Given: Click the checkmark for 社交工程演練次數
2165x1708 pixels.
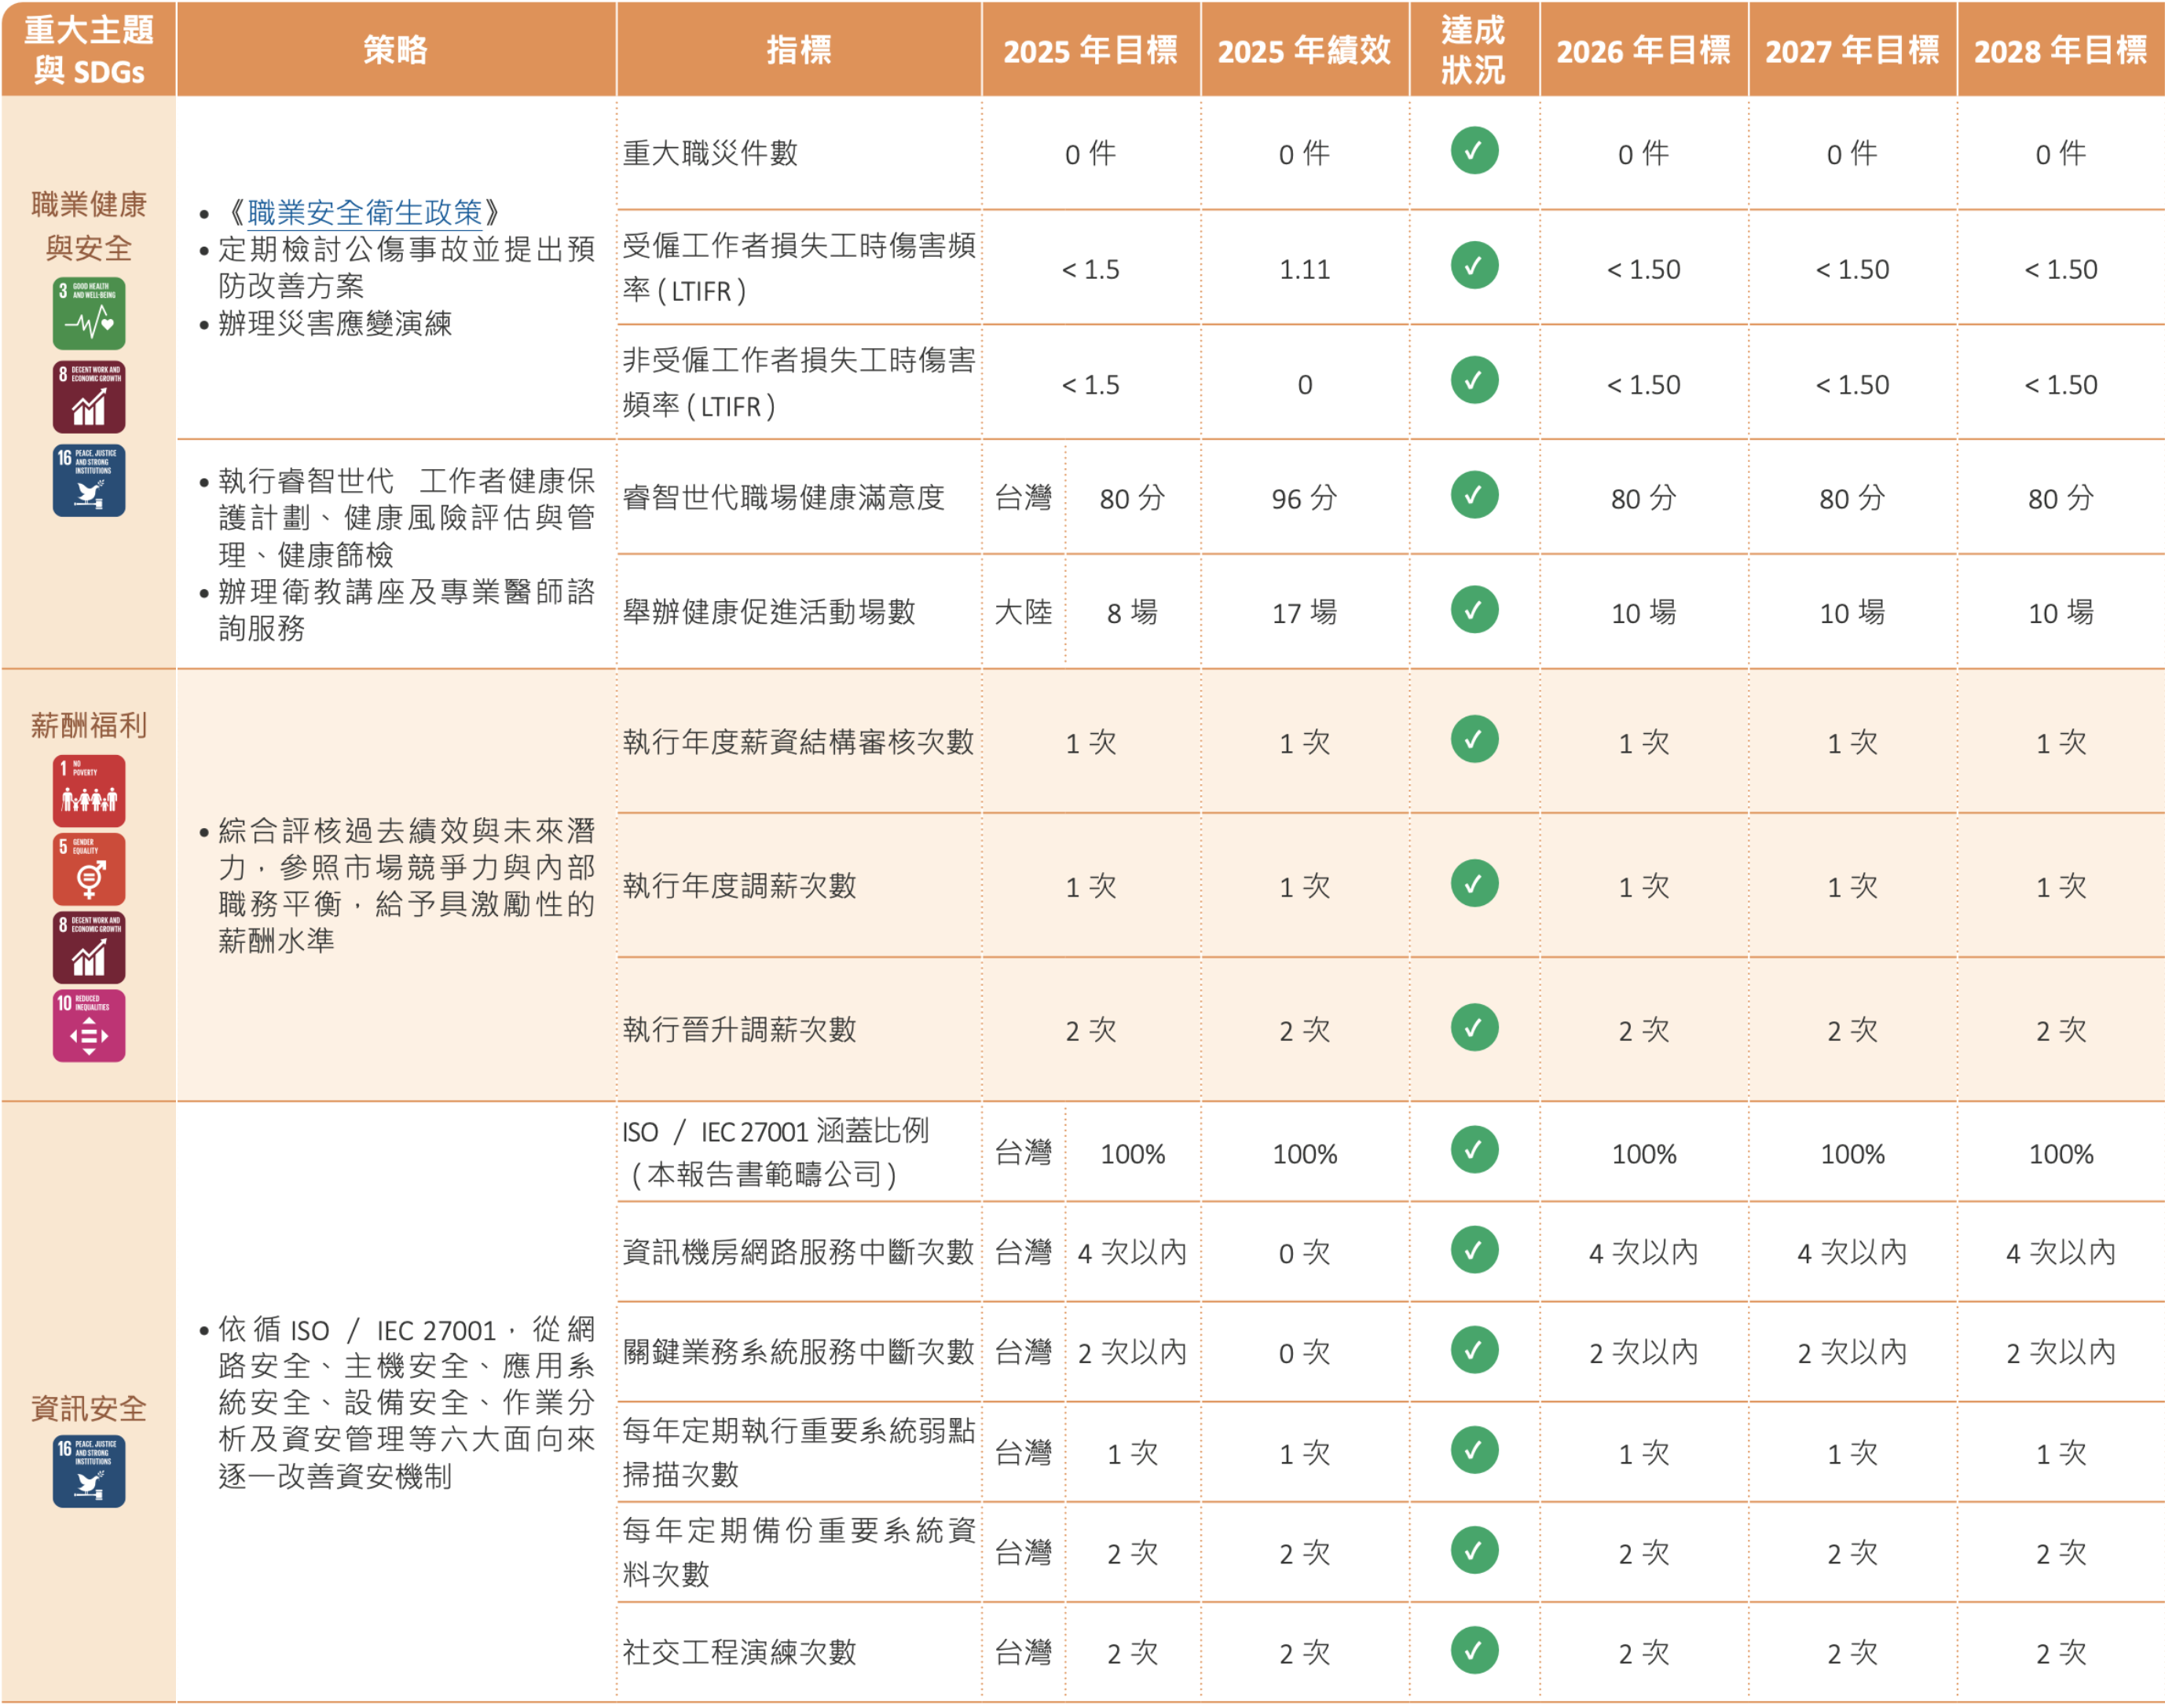Looking at the screenshot, I should [x=1474, y=1651].
